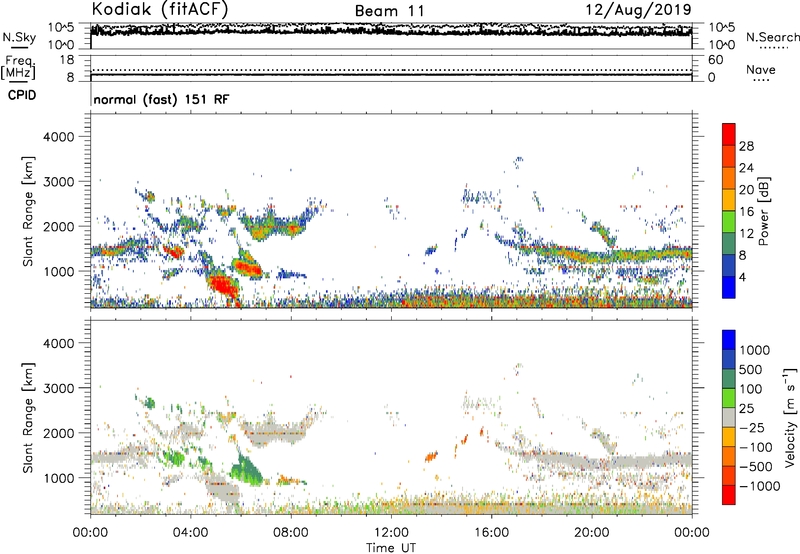Screen dimensions: 800x554
Task: Click the strong red echo near 05:30 in power panel
Action: (x=223, y=286)
